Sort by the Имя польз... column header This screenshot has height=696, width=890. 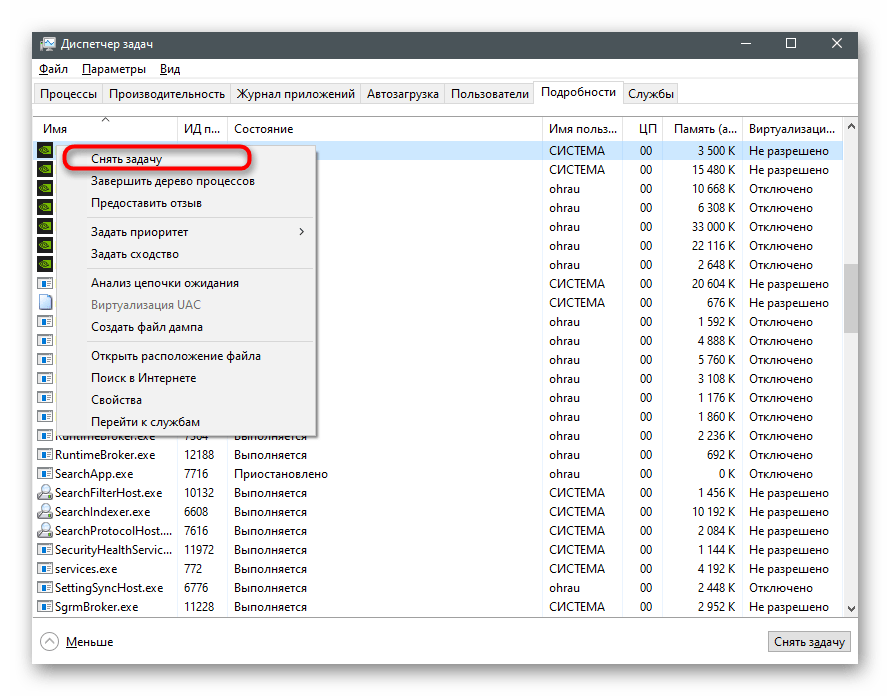point(582,129)
